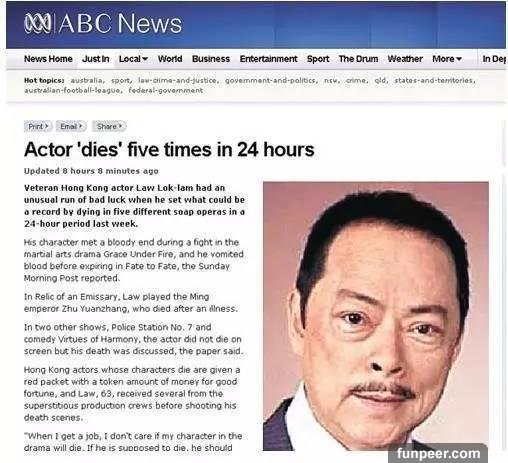This screenshot has height=463, width=508.
Task: Click the Print button
Action: (38, 126)
